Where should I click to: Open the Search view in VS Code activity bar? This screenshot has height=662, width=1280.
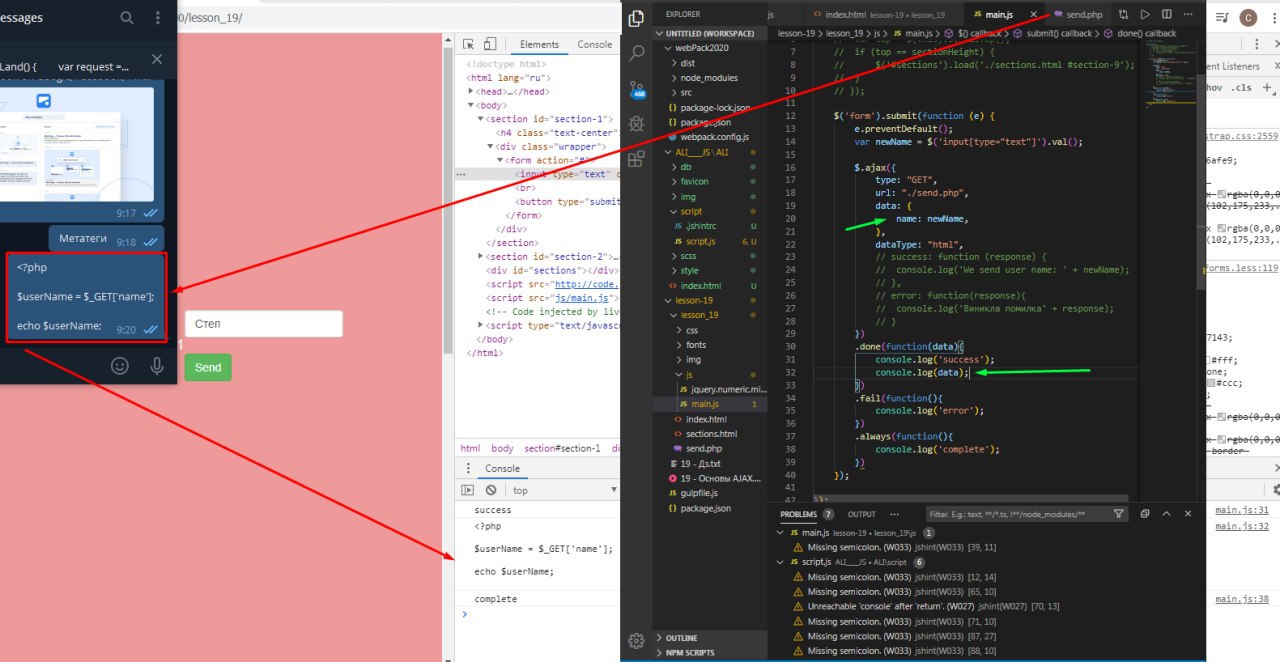click(x=637, y=54)
